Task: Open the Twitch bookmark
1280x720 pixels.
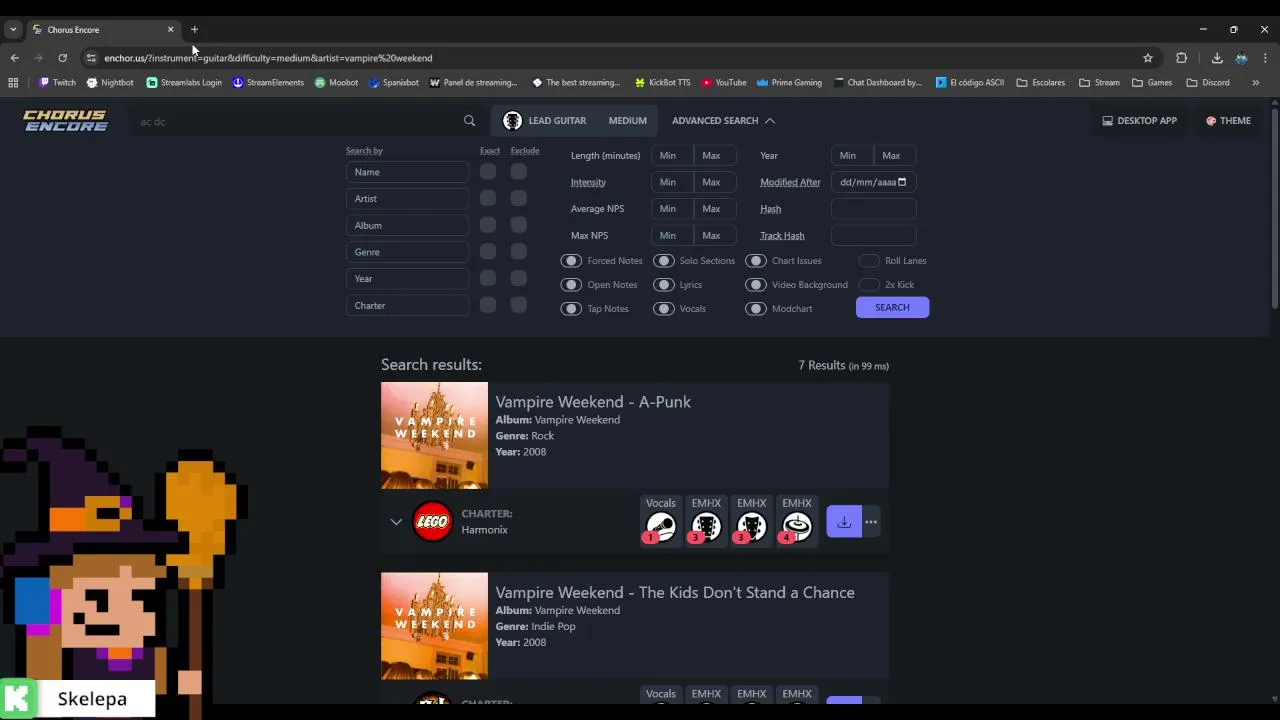Action: [x=57, y=83]
